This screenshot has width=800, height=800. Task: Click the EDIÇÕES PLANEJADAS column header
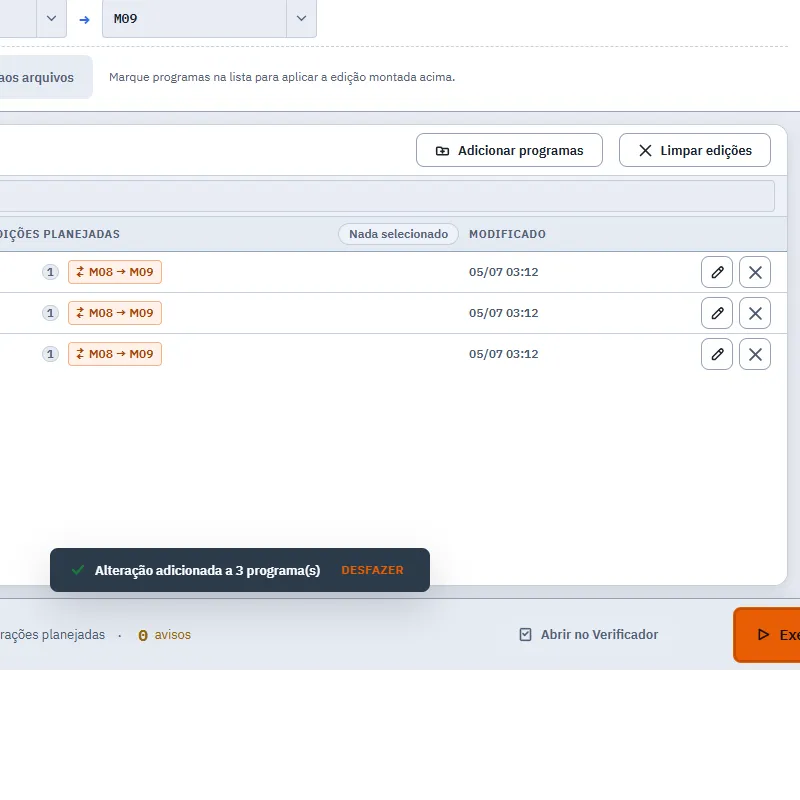[x=59, y=234]
